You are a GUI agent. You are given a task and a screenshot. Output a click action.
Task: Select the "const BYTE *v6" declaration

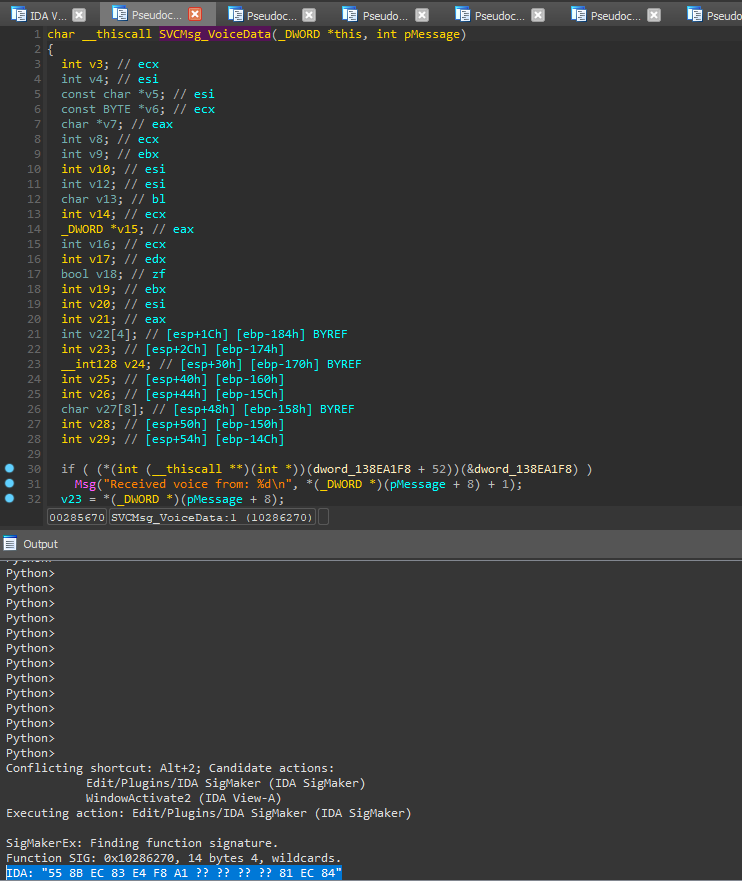pos(138,109)
